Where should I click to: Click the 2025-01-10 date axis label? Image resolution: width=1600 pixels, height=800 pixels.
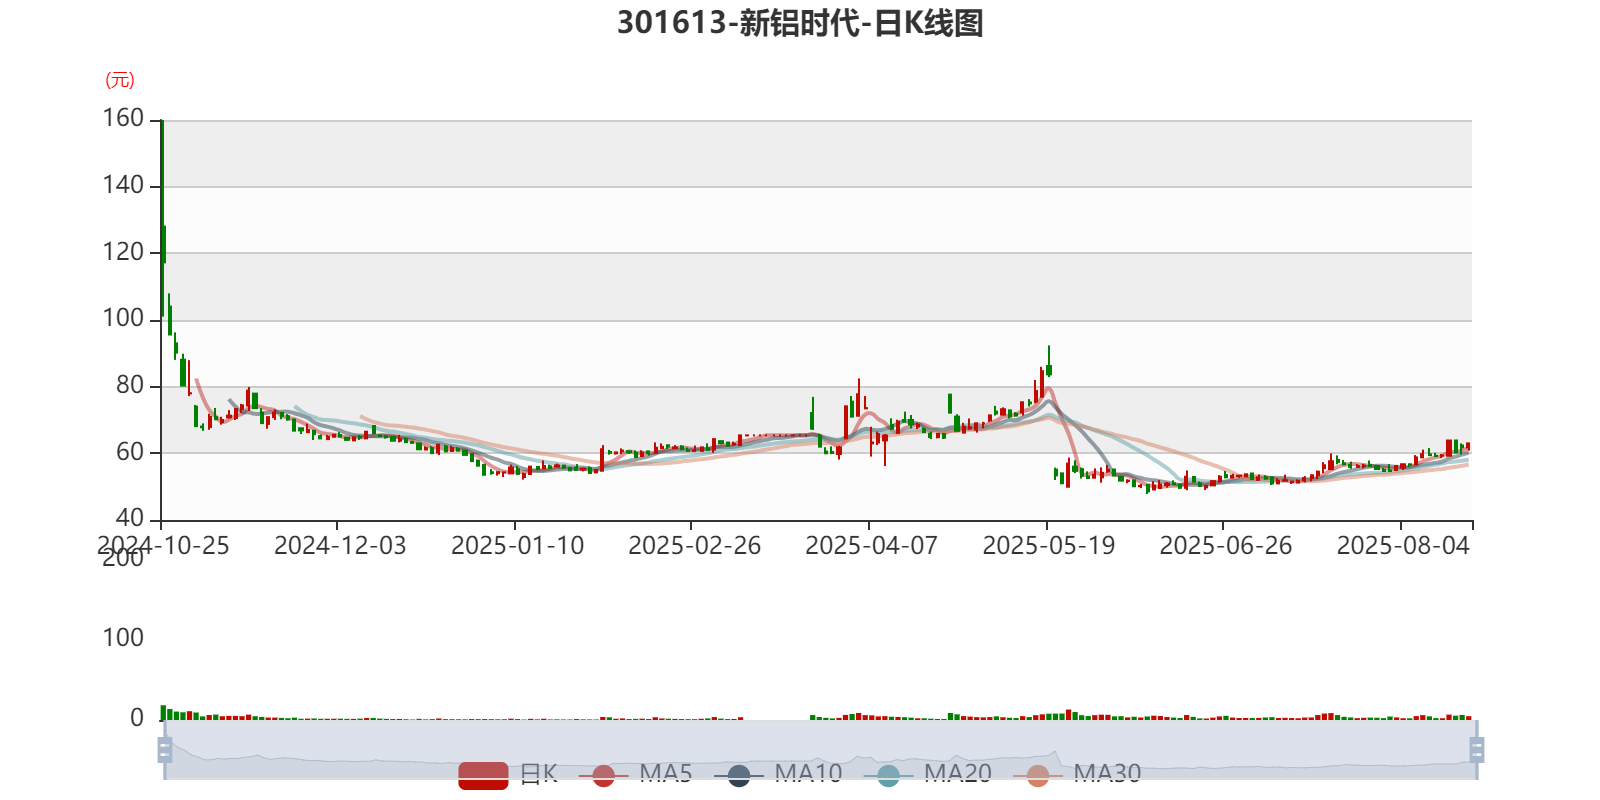click(517, 546)
